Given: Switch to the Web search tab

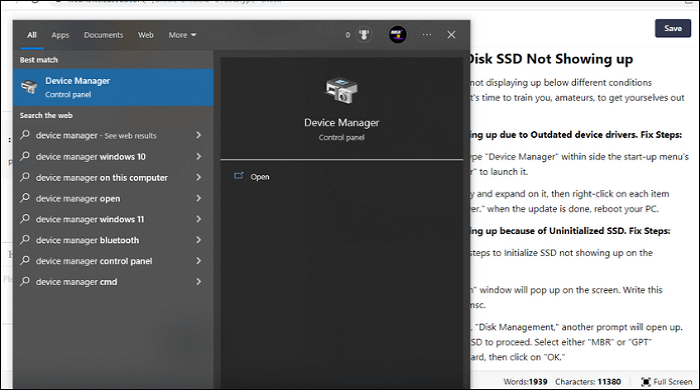Looking at the screenshot, I should pyautogui.click(x=146, y=35).
